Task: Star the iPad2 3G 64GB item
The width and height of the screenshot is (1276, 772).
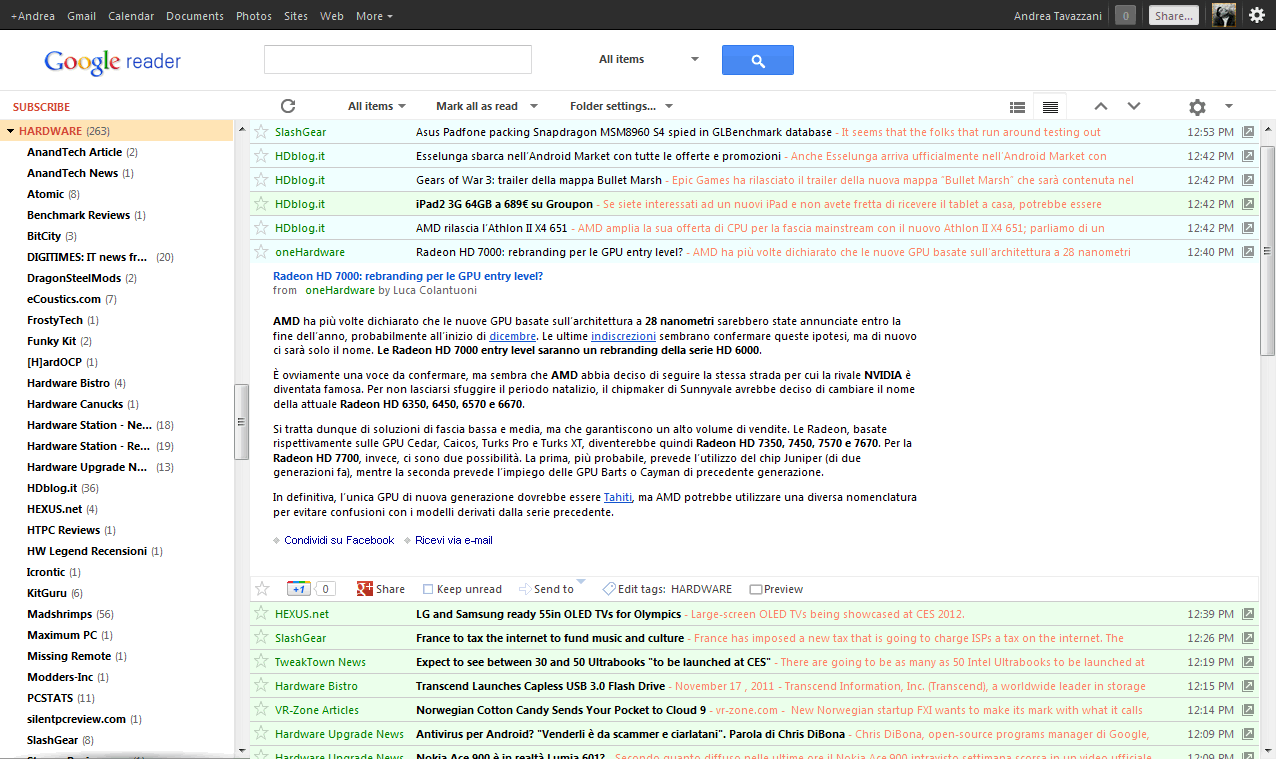Action: point(261,204)
